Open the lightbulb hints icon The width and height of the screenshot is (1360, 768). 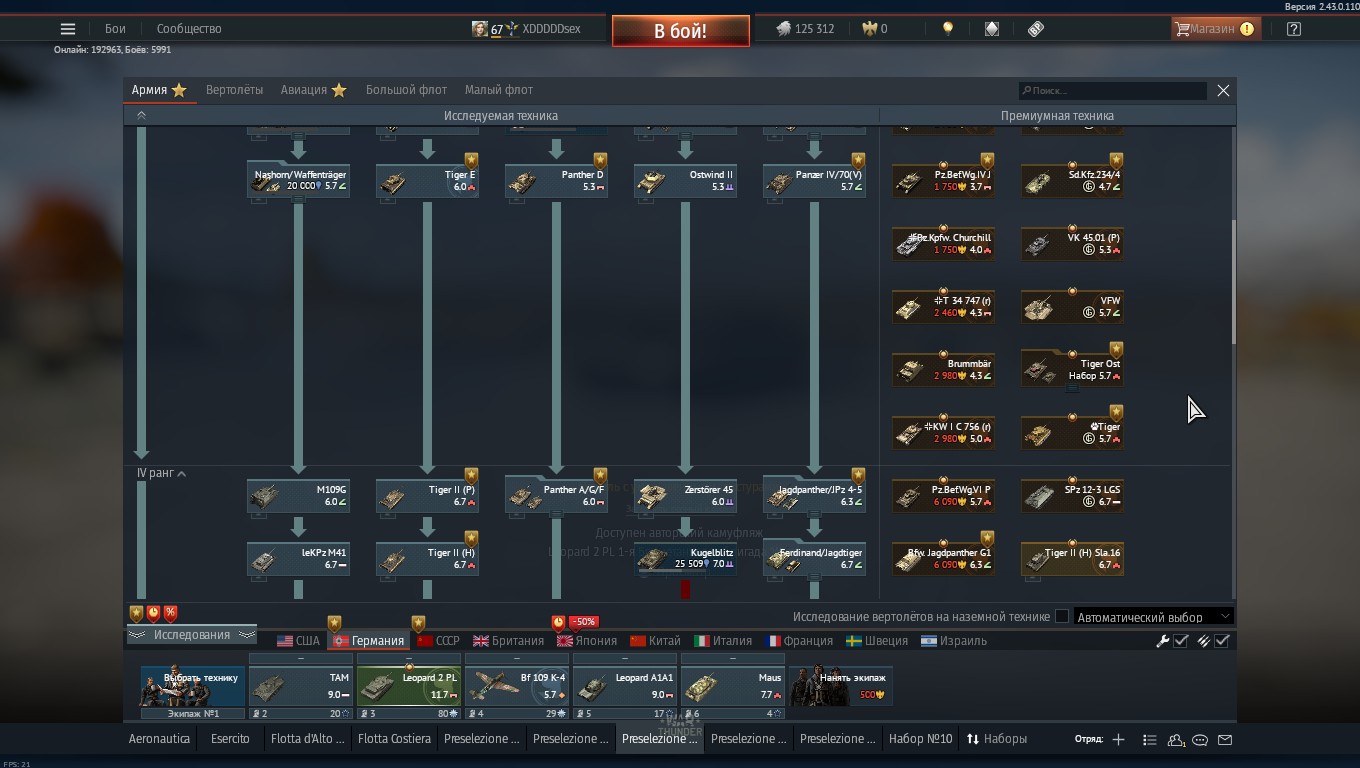948,29
